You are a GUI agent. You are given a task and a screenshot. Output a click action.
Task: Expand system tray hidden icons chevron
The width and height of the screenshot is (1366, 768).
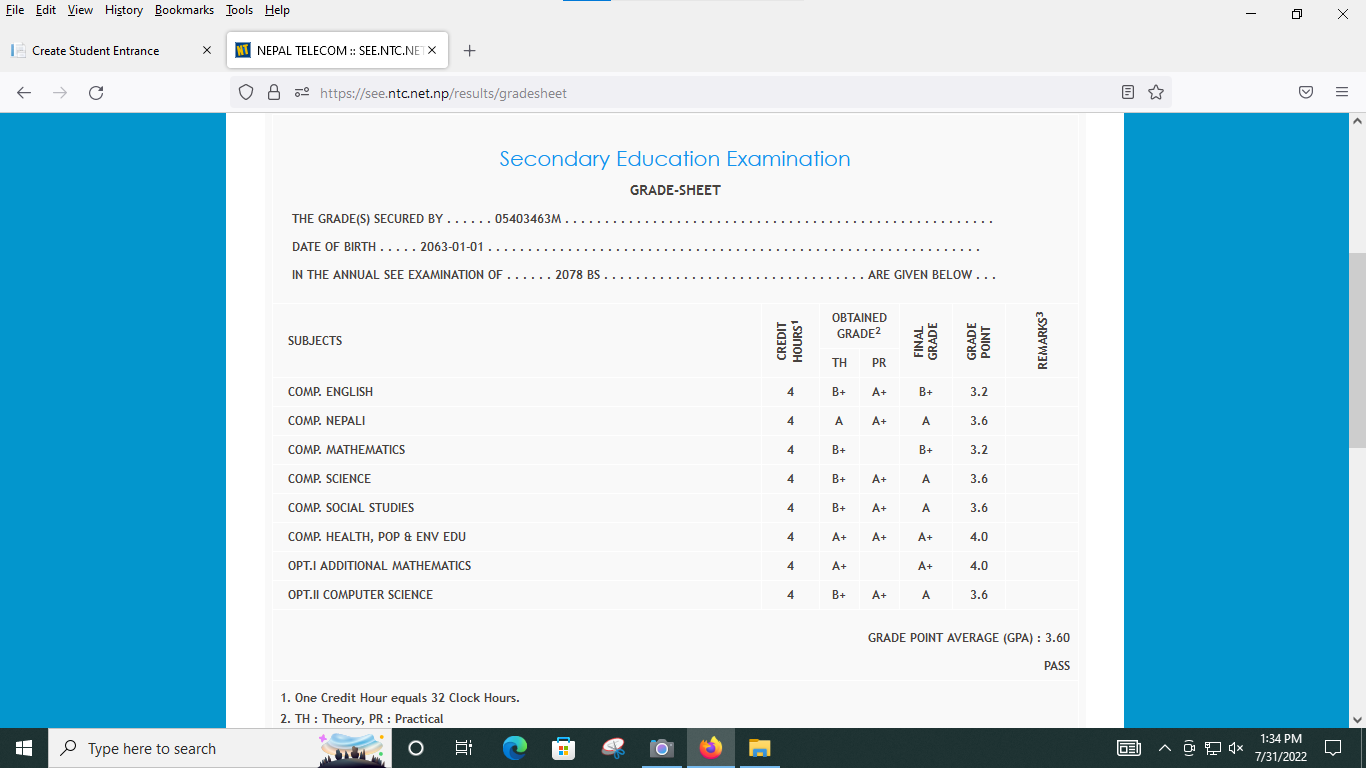[x=1164, y=748]
